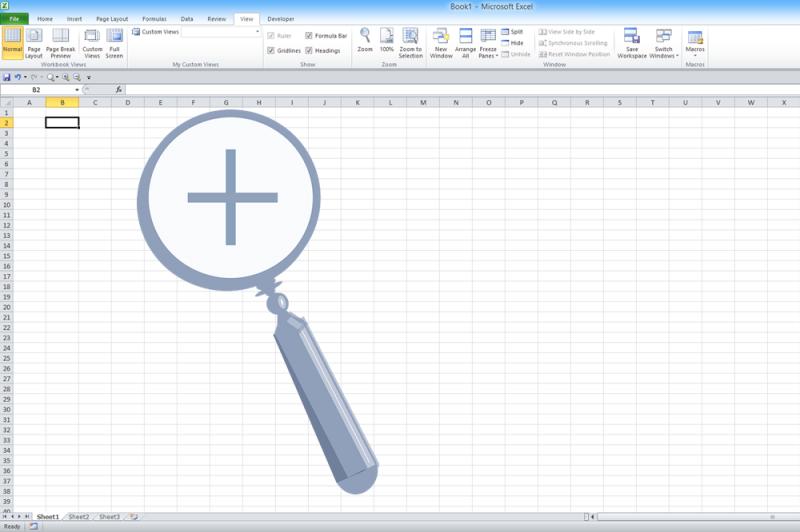Switch to the Insert tab

click(74, 19)
